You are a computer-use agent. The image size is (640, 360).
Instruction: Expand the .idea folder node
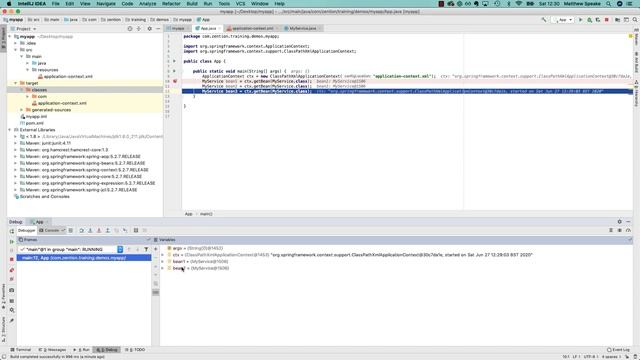16,43
